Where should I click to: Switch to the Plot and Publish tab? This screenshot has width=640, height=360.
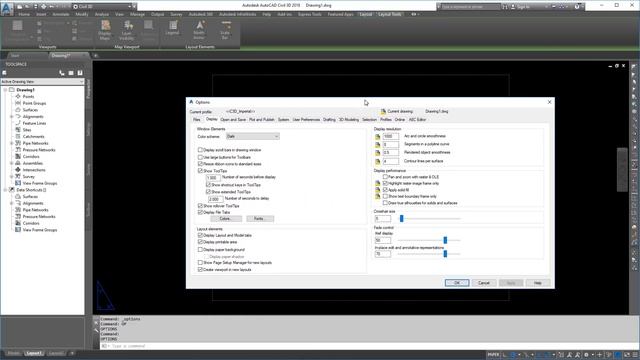pos(262,120)
